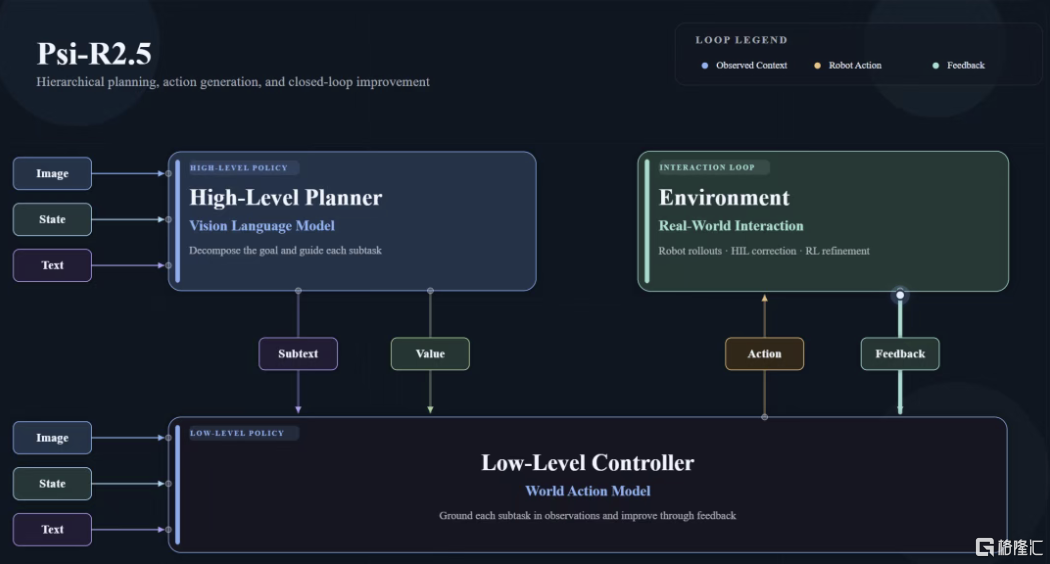Viewport: 1050px width, 564px height.
Task: Click the Observed Context legend label
Action: coord(751,66)
